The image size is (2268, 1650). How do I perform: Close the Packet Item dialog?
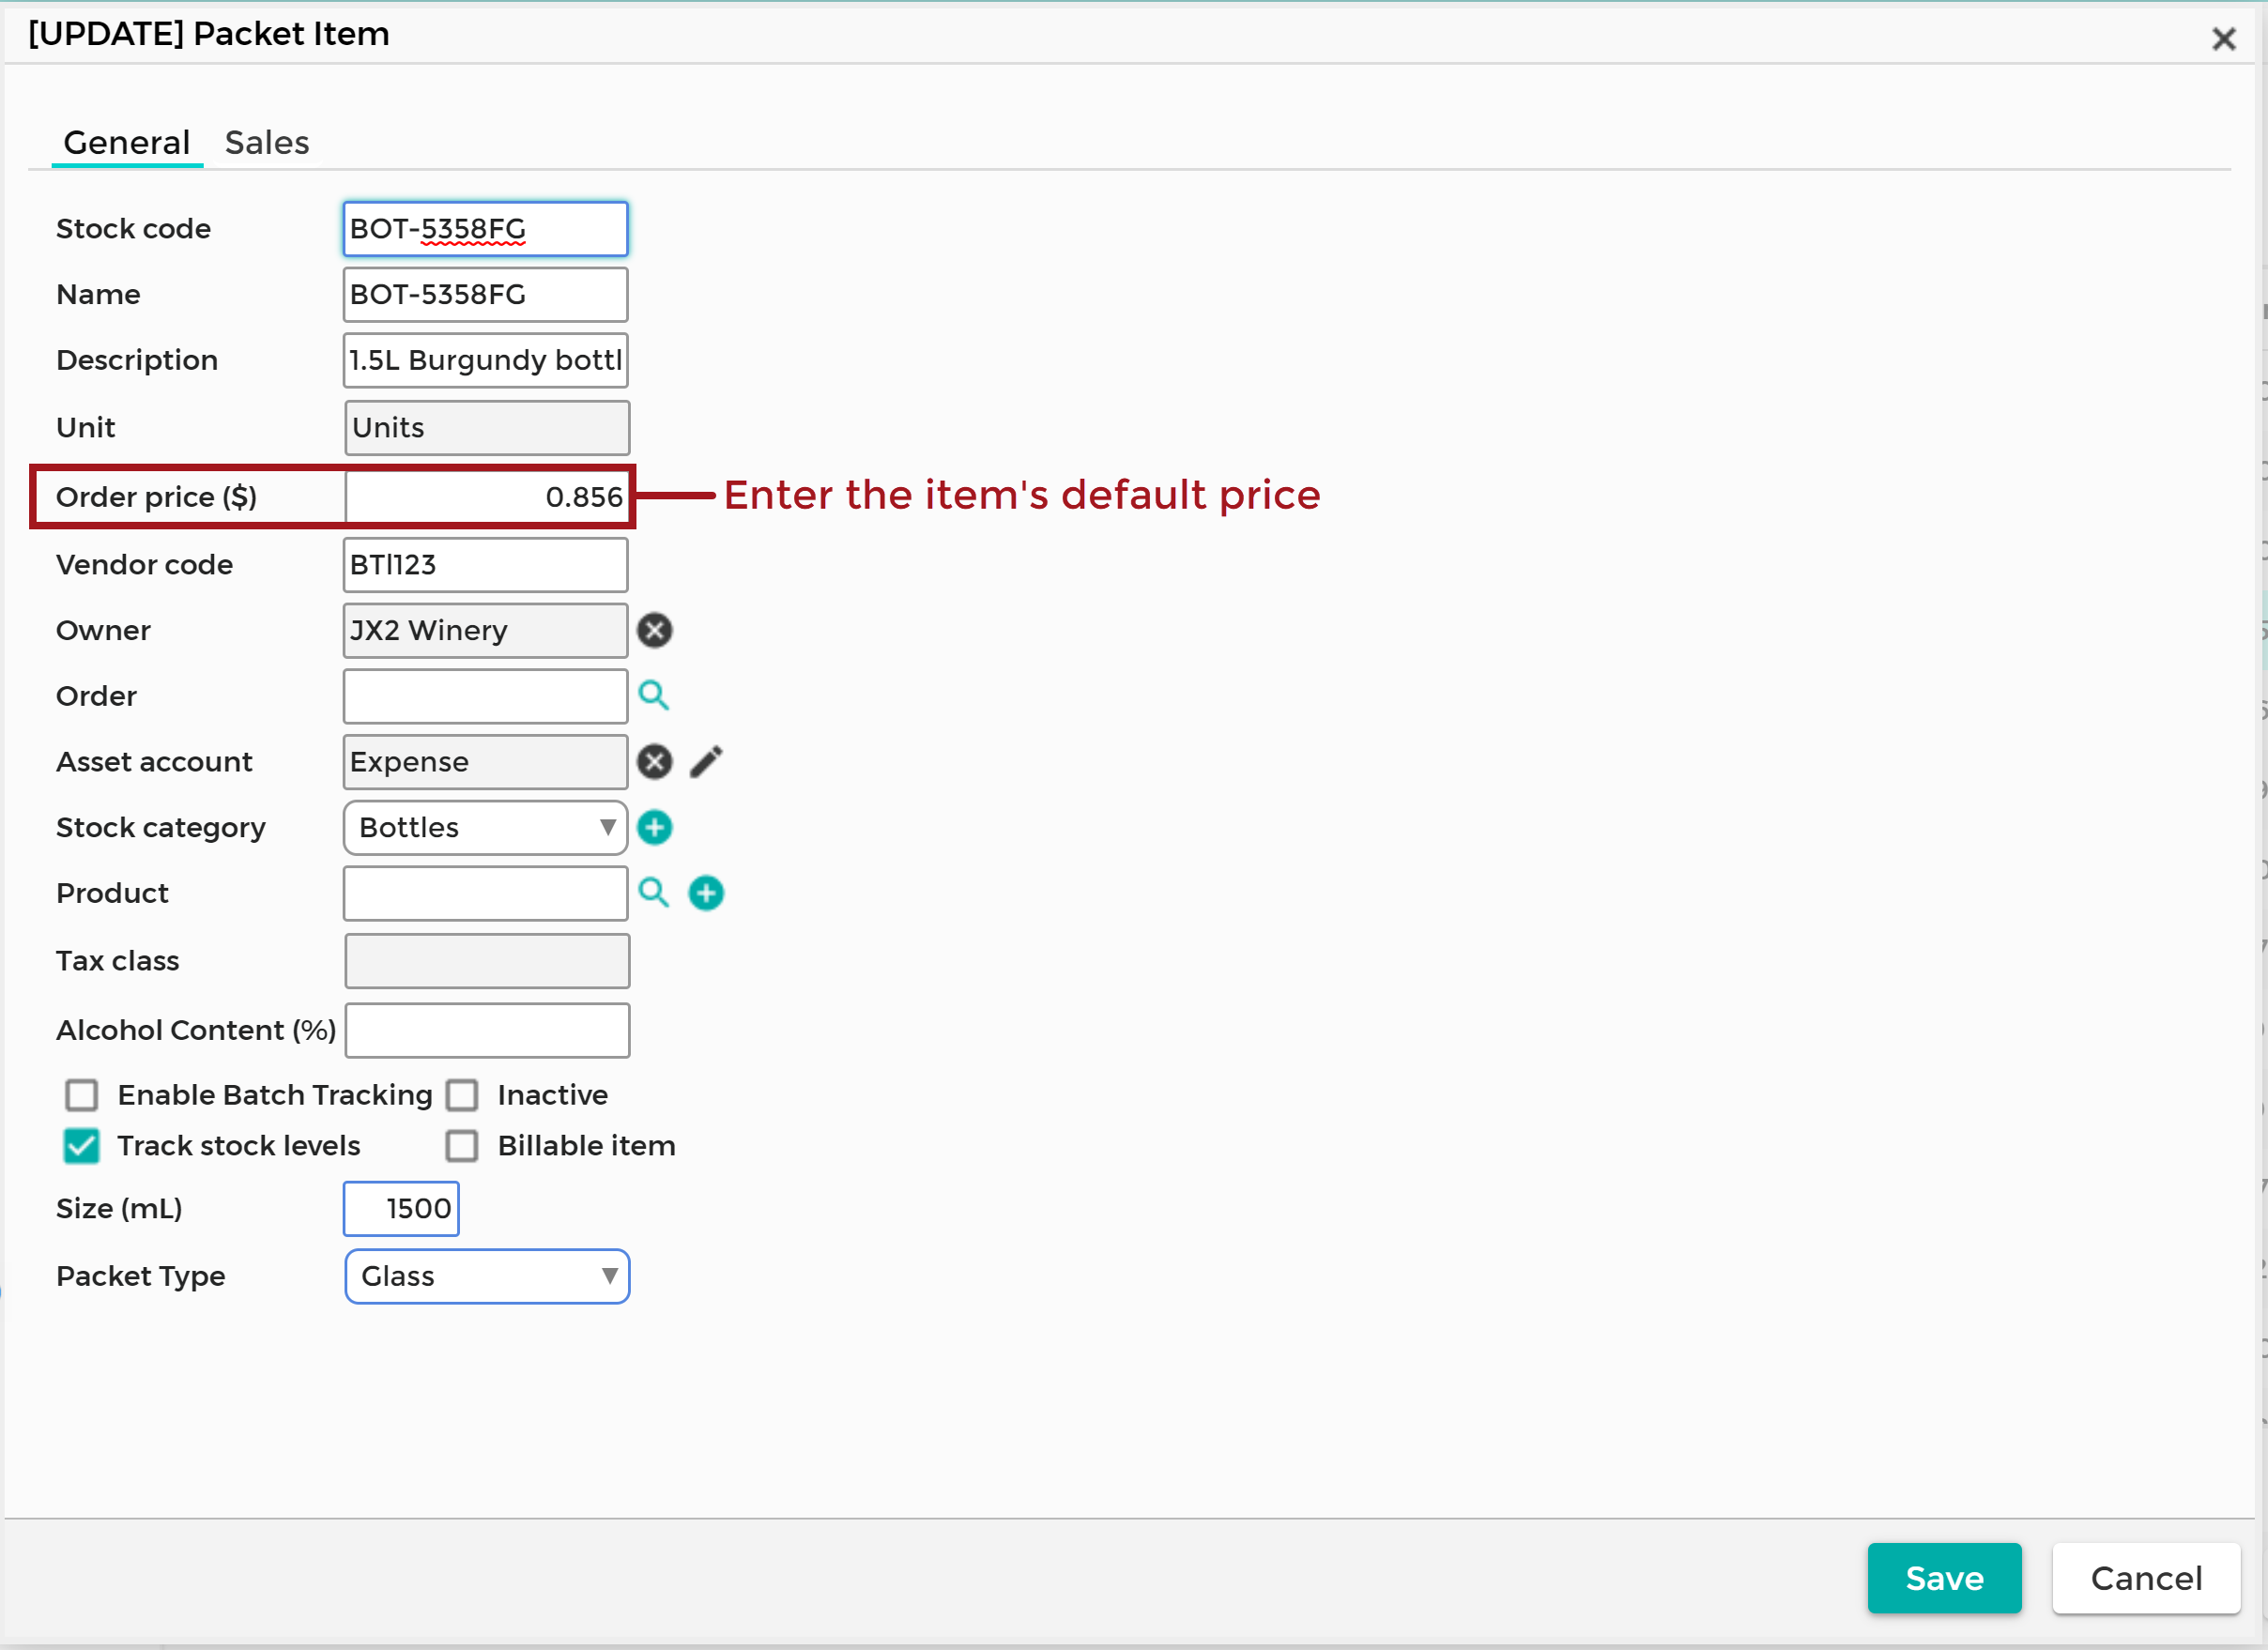click(2224, 39)
